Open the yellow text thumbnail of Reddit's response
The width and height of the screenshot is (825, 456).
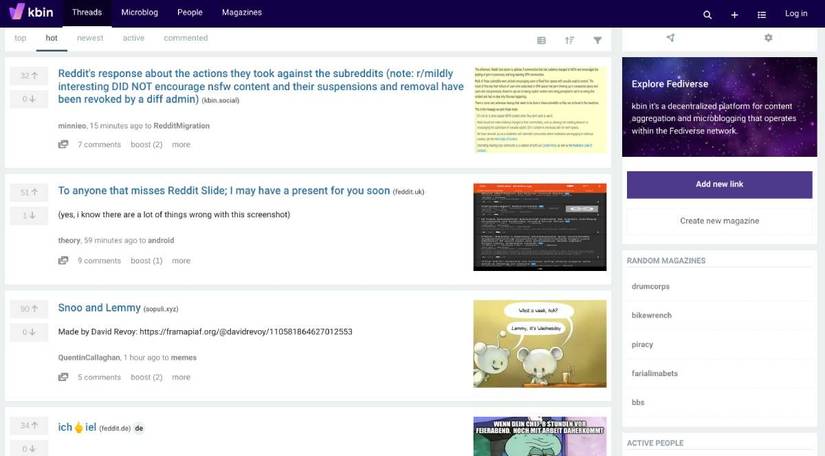540,110
